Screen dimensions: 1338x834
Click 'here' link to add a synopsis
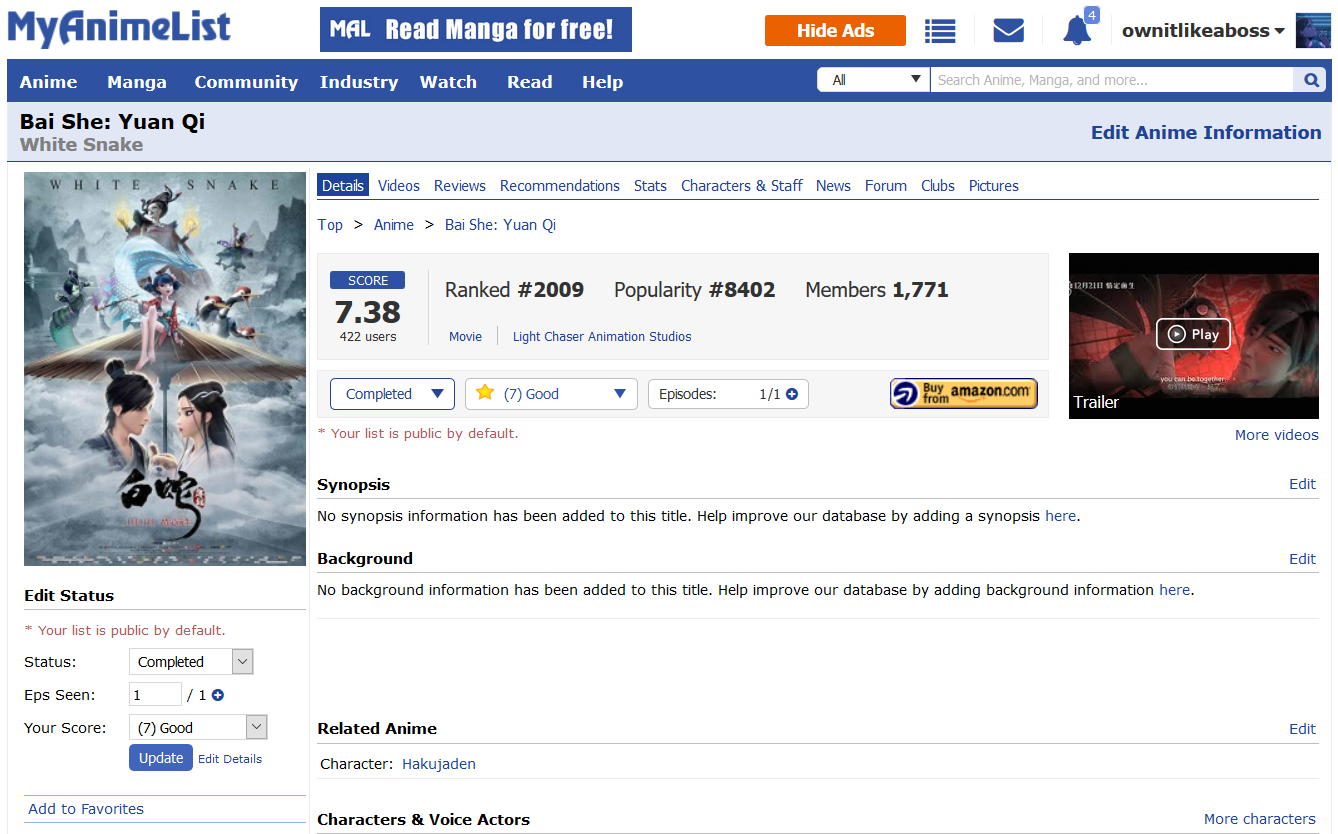[x=1061, y=516]
